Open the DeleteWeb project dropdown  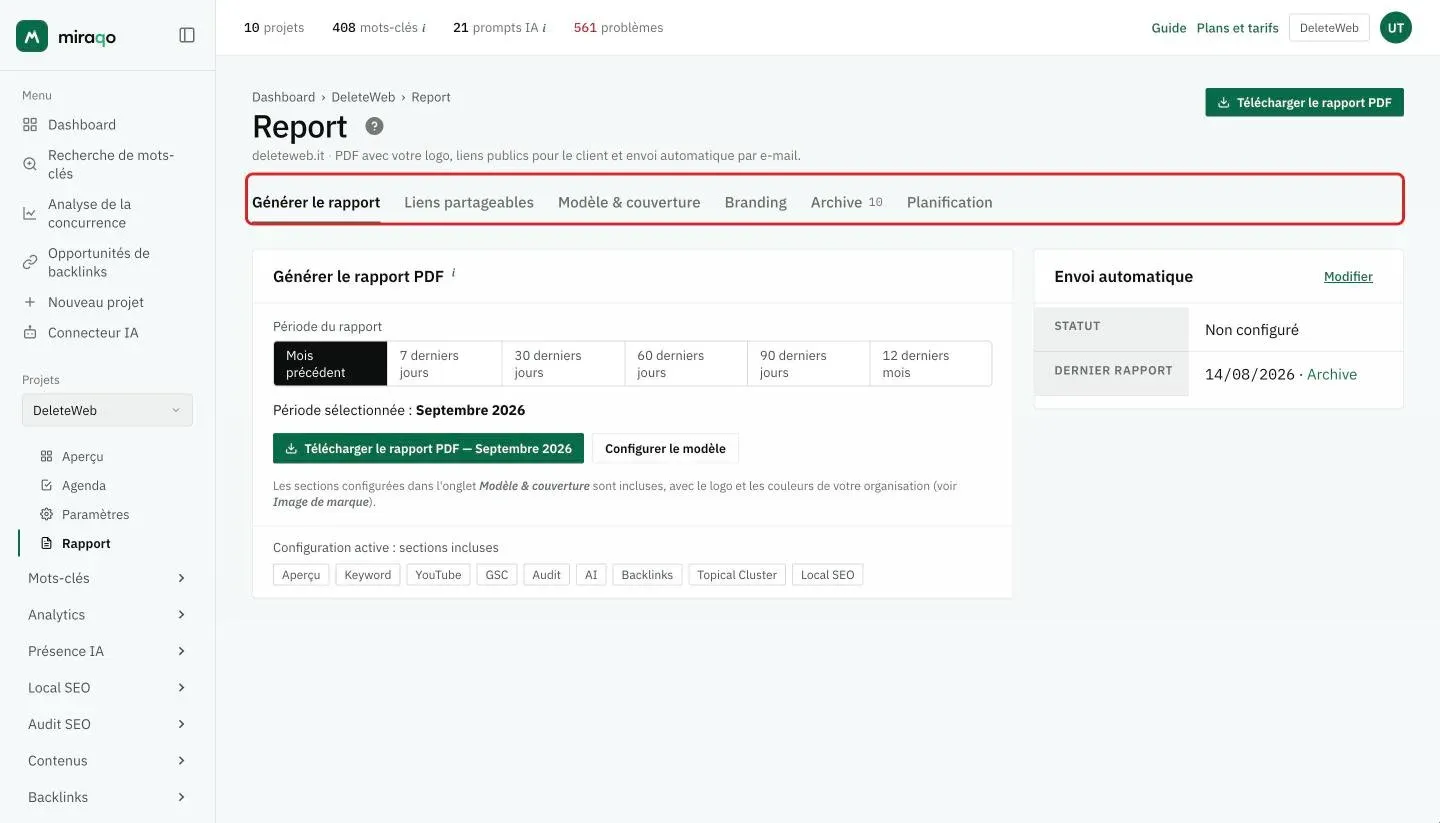[x=107, y=410]
